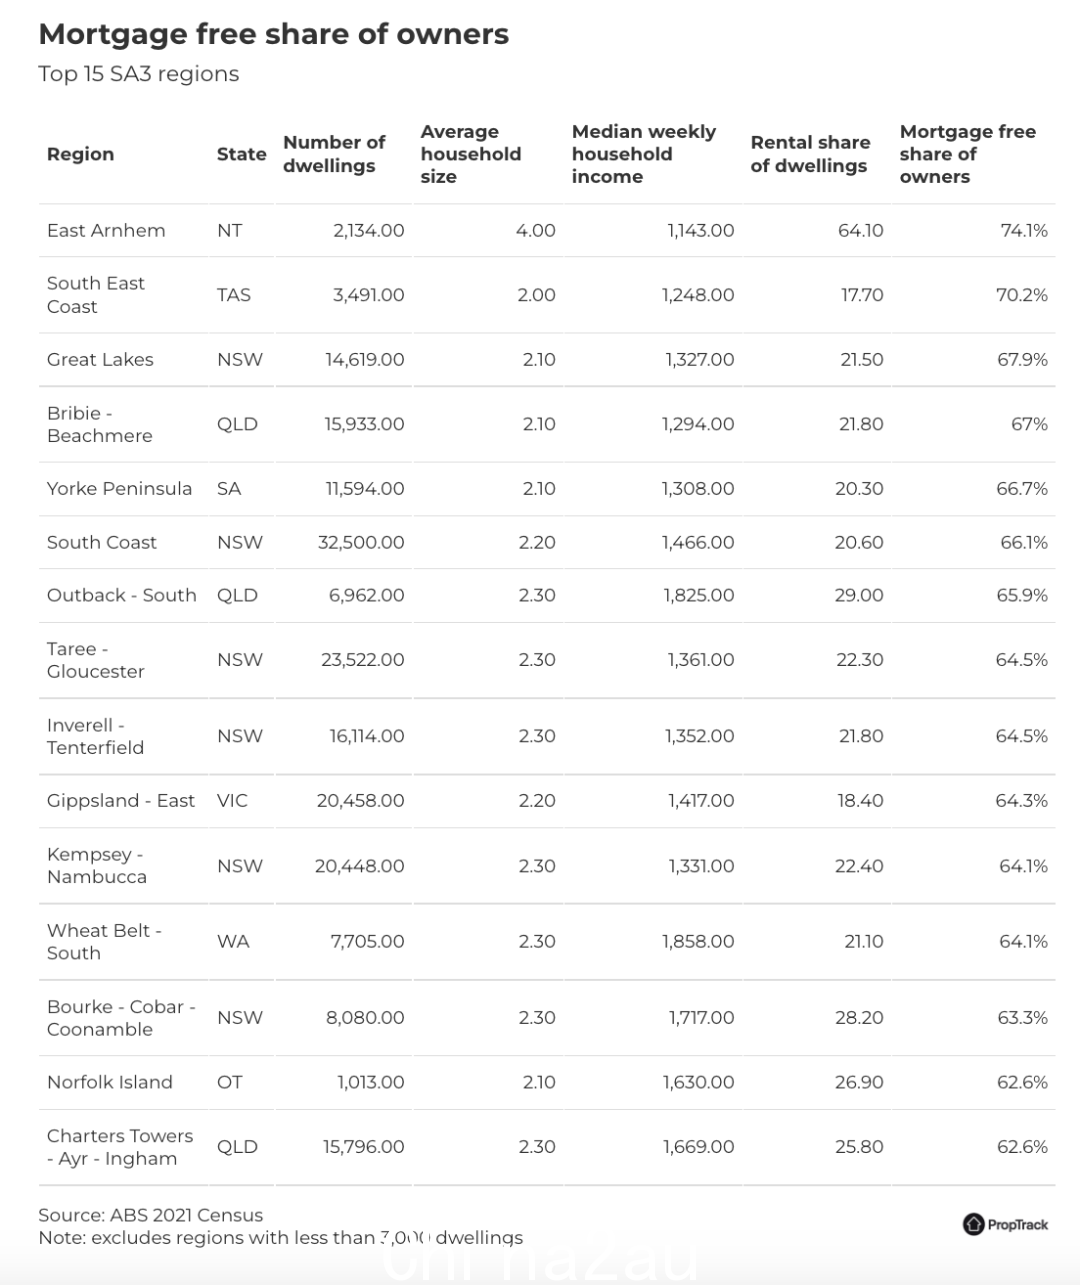Select the Yorke Peninsula row
Viewport: 1080px width, 1285px height.
[547, 489]
